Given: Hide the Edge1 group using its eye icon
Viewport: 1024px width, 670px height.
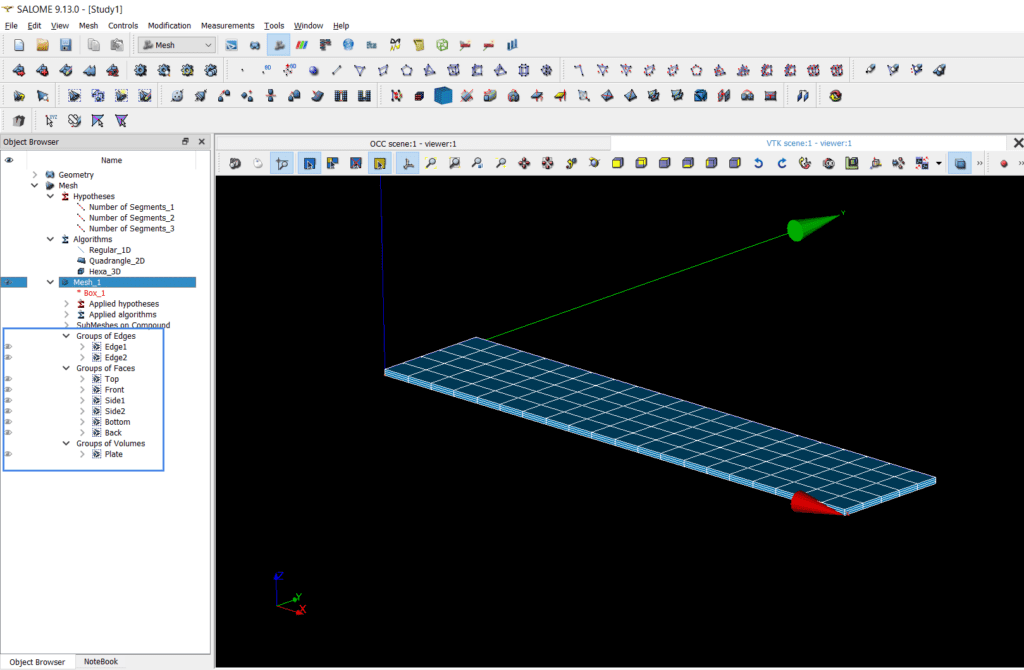Looking at the screenshot, I should [x=7, y=346].
